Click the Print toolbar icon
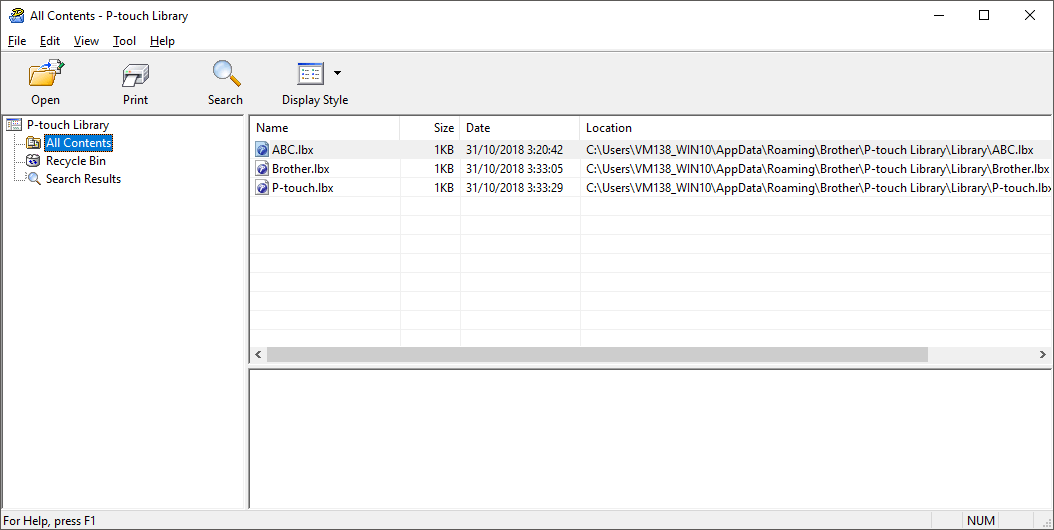The image size is (1054, 530). coord(135,74)
